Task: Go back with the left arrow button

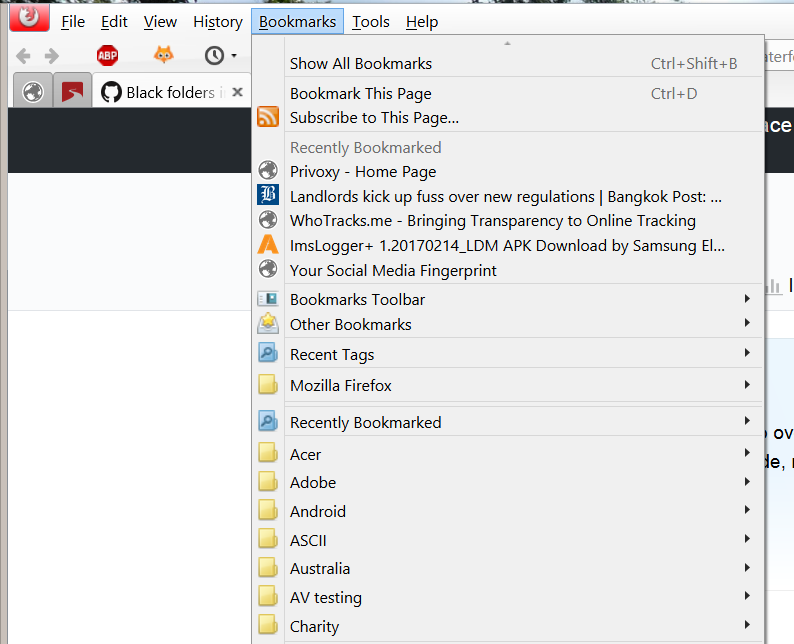Action: [x=23, y=56]
